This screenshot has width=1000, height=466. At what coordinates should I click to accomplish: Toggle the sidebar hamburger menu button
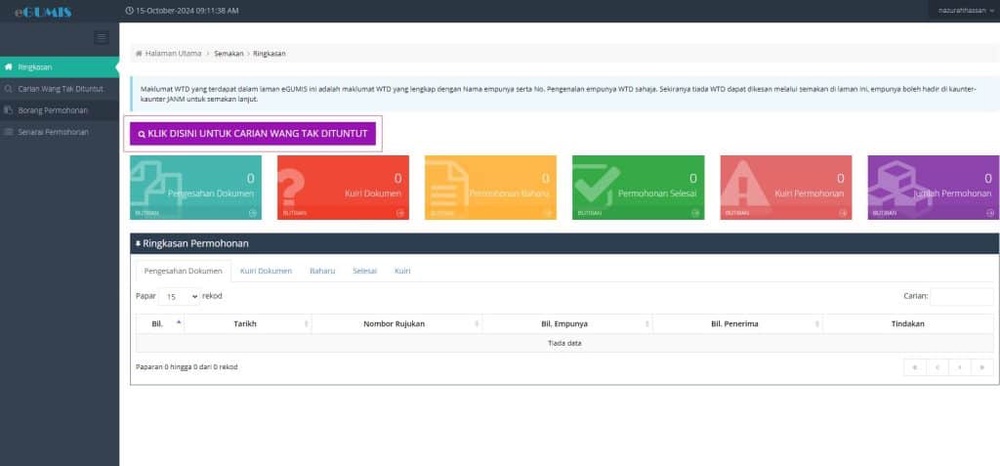(101, 38)
